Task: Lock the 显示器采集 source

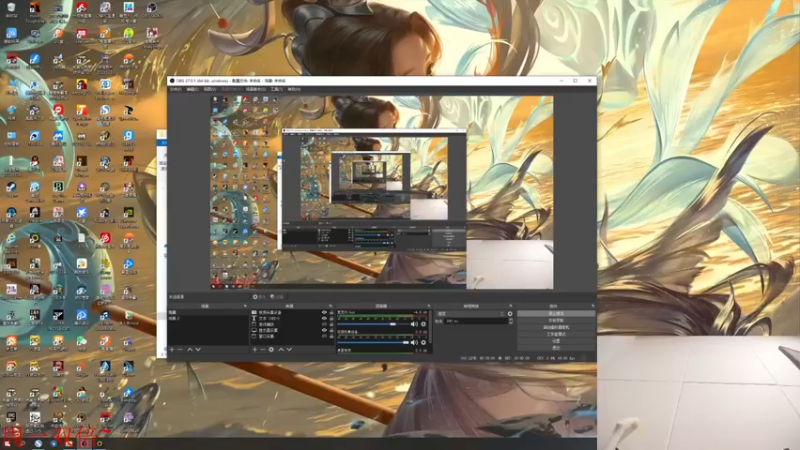Action: pos(332,331)
